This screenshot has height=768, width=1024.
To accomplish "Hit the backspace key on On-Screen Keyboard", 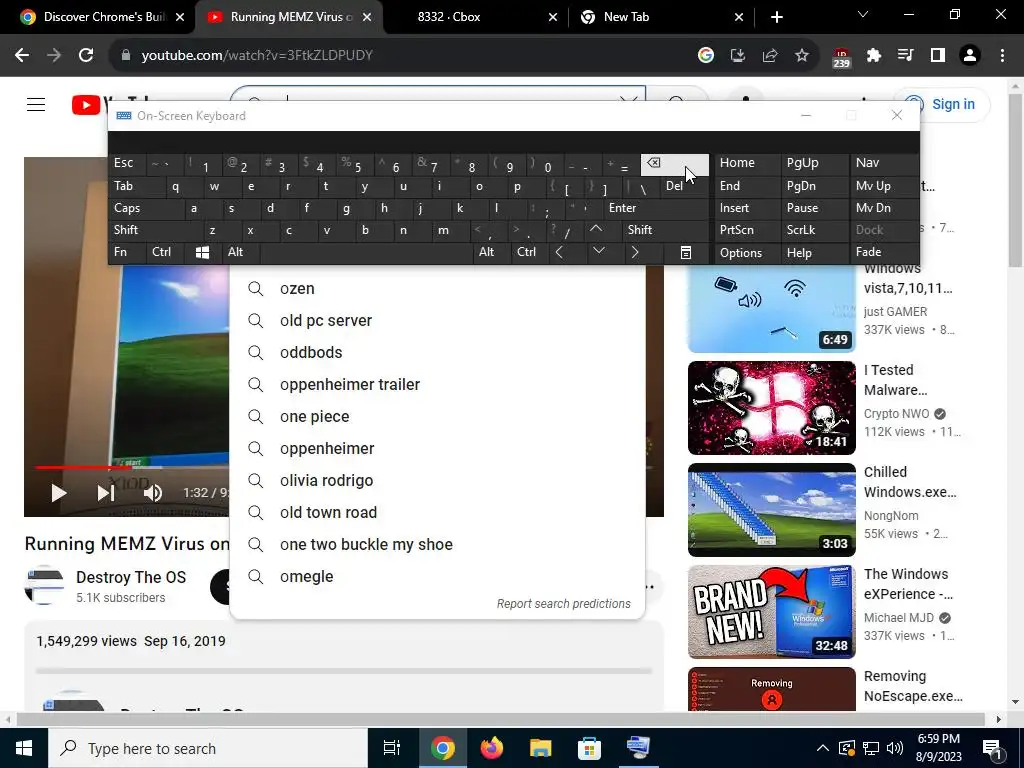I will click(x=675, y=165).
